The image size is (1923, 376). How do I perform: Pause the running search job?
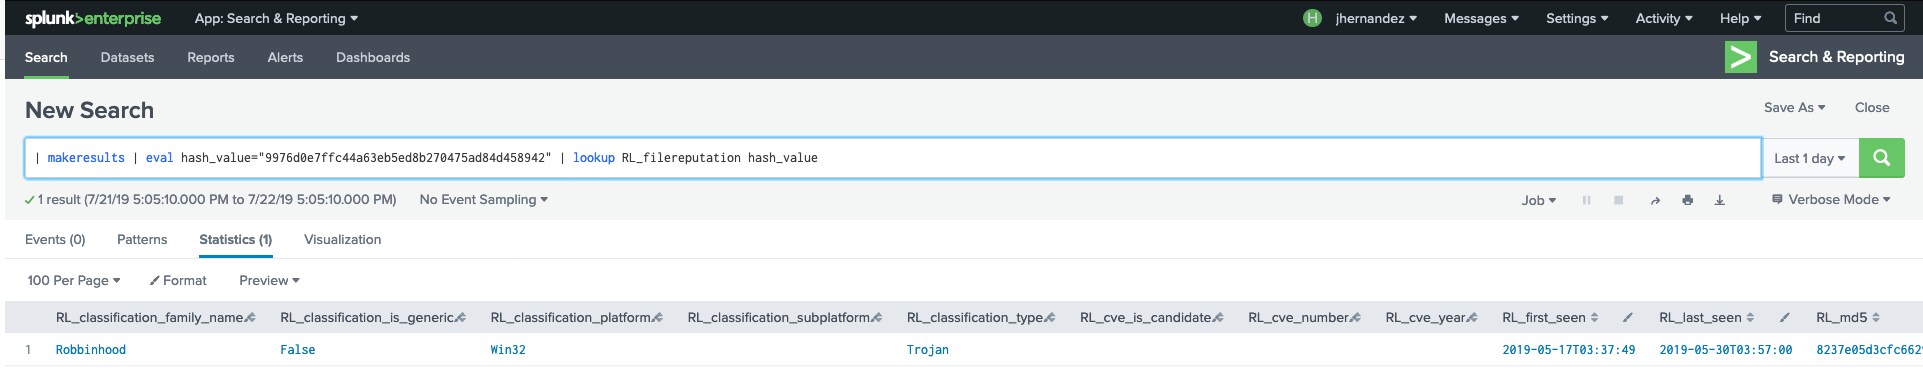pyautogui.click(x=1586, y=200)
